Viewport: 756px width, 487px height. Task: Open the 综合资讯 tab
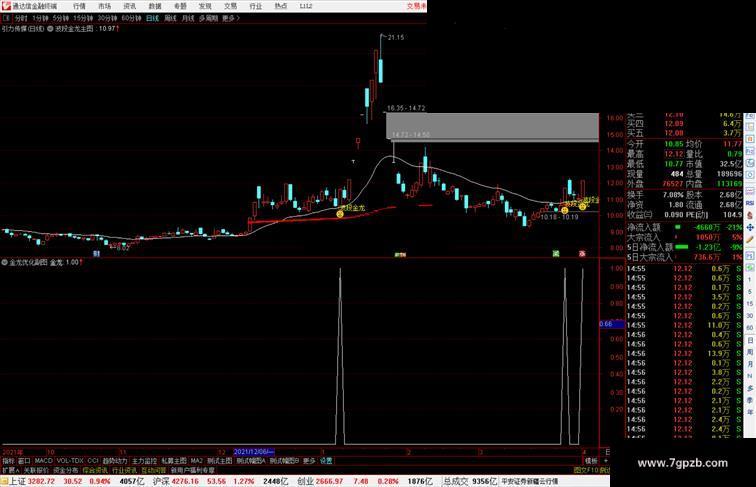tap(95, 470)
